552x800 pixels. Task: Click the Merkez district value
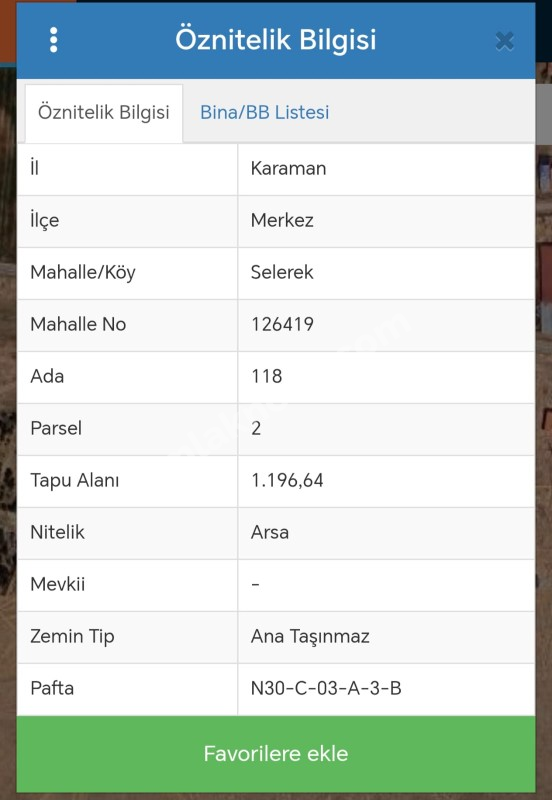click(x=282, y=221)
